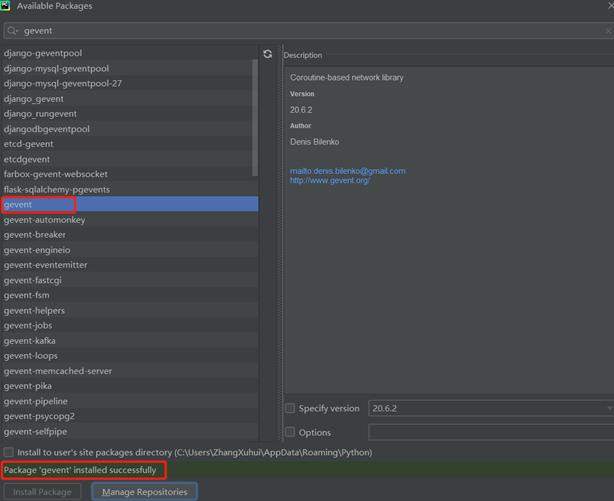This screenshot has height=501, width=614.
Task: Reload the package list with refresh icon
Action: click(268, 54)
